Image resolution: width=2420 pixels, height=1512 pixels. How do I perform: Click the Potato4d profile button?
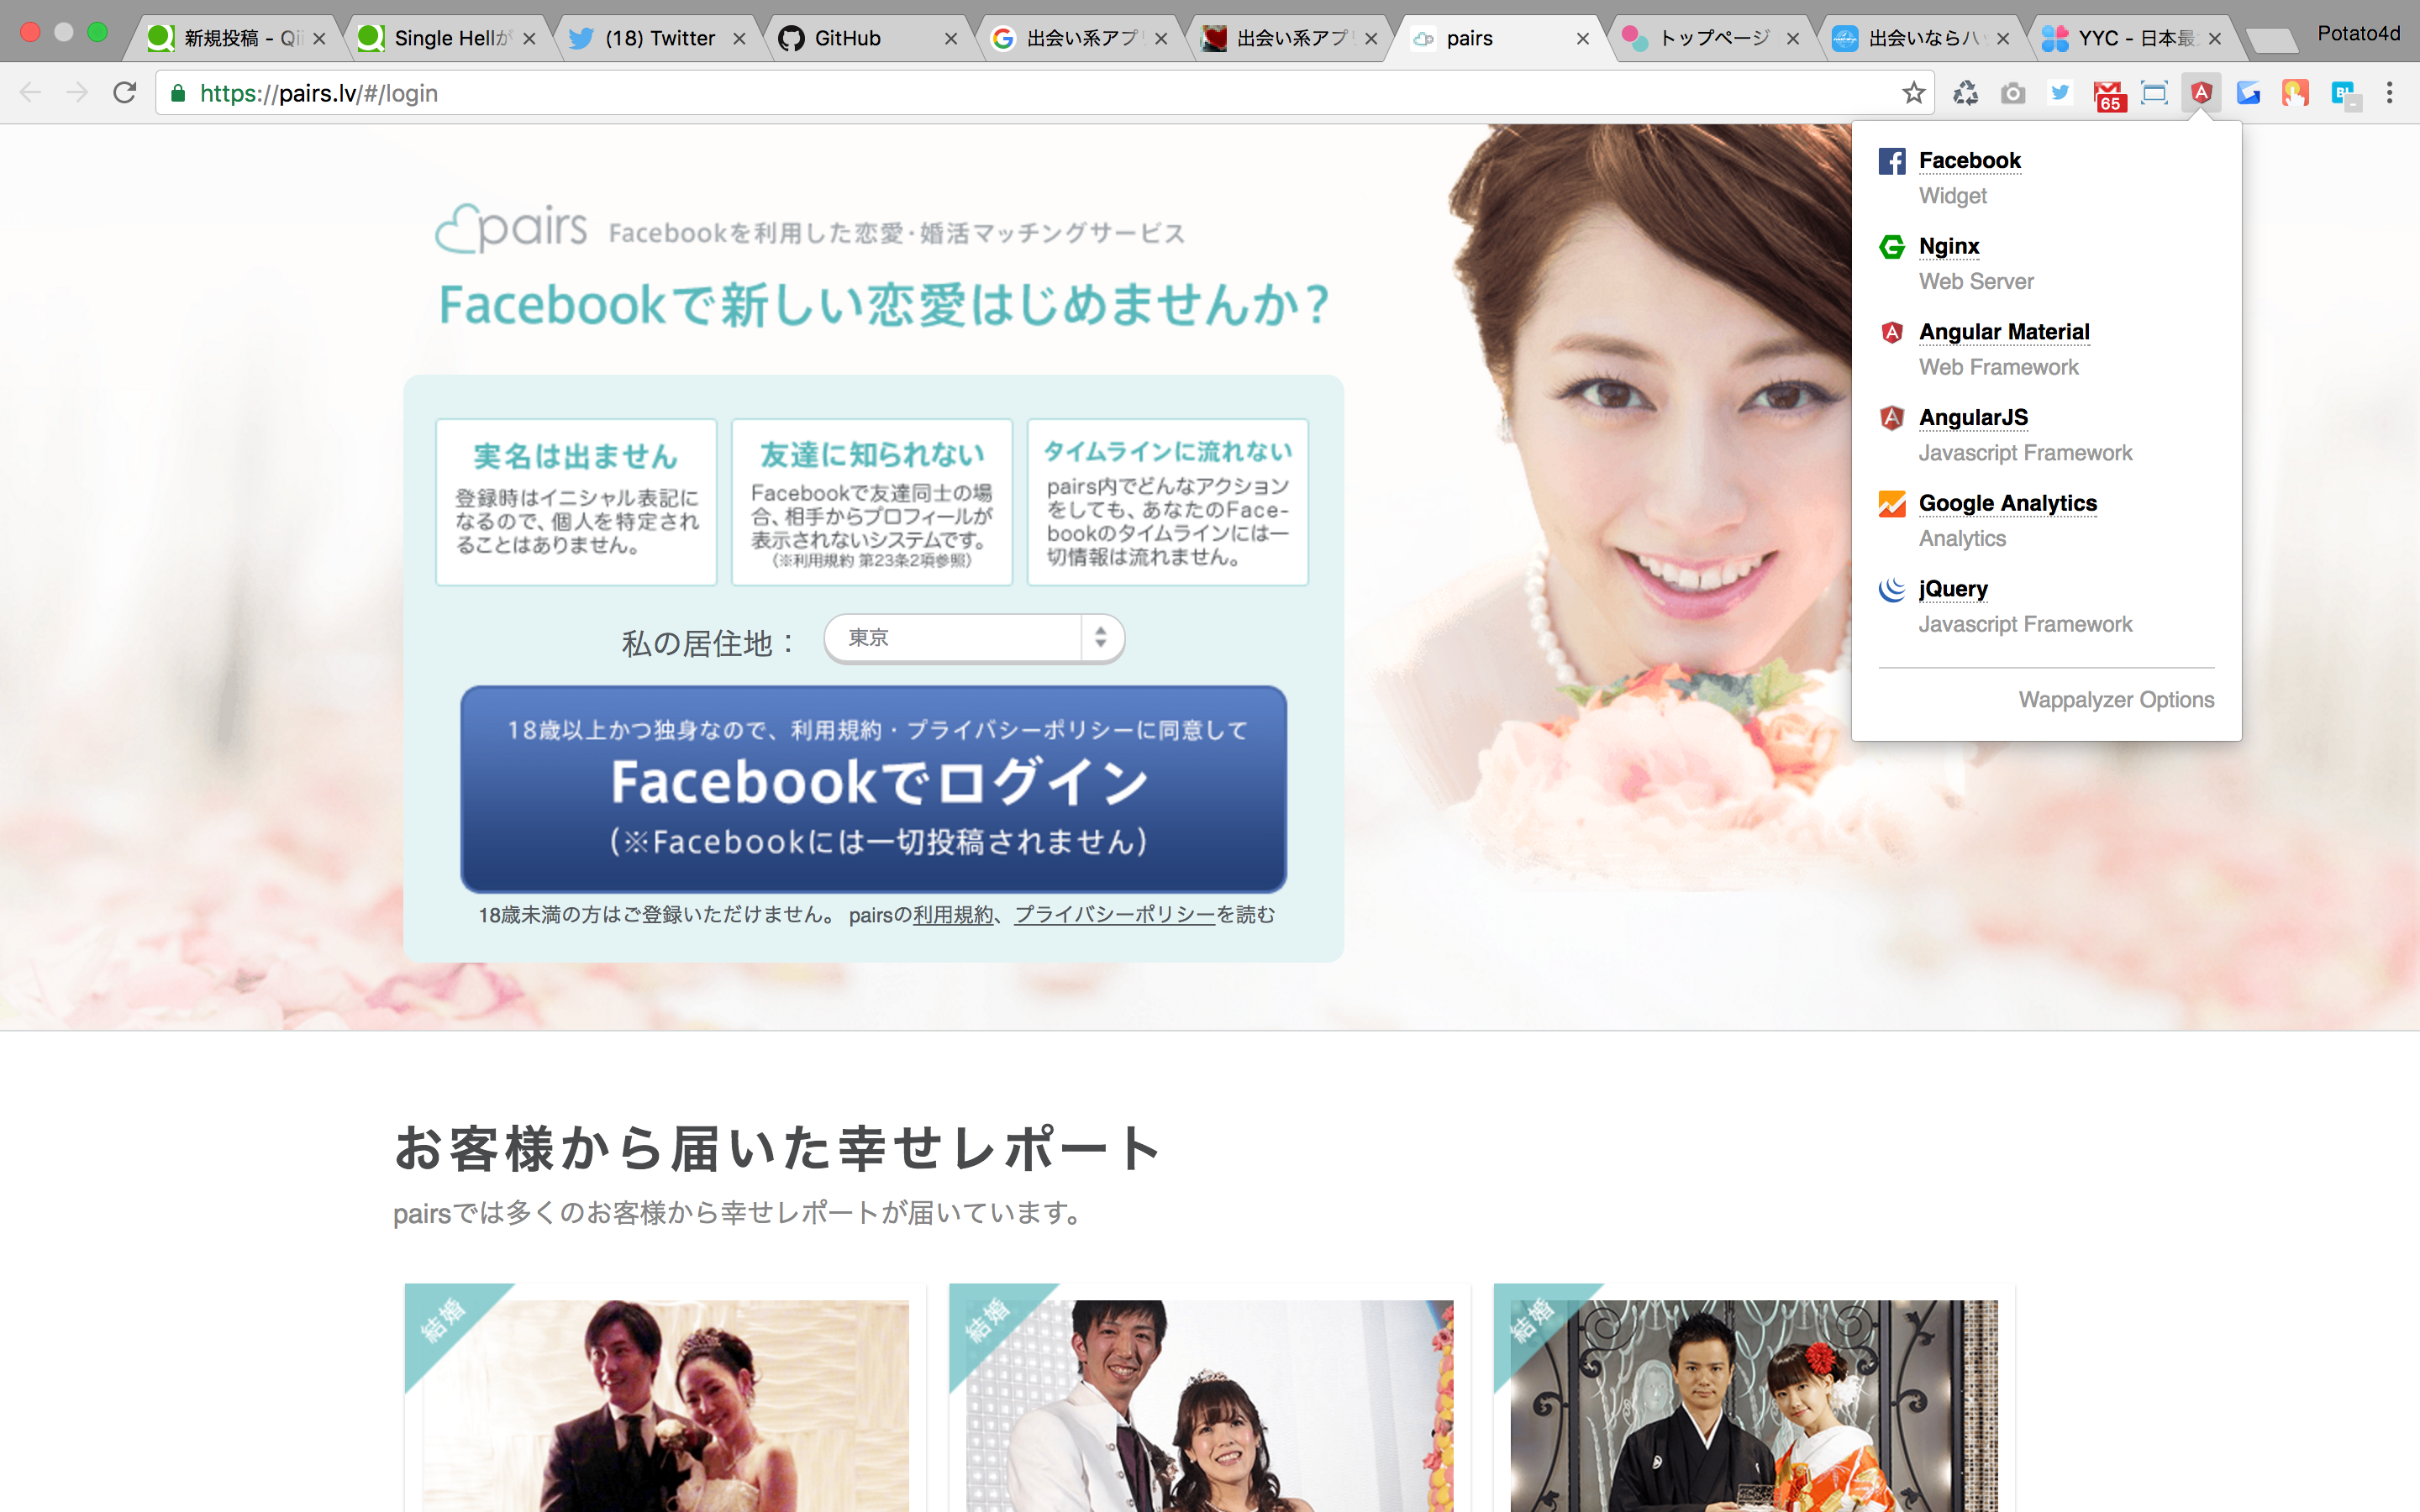pos(2358,34)
